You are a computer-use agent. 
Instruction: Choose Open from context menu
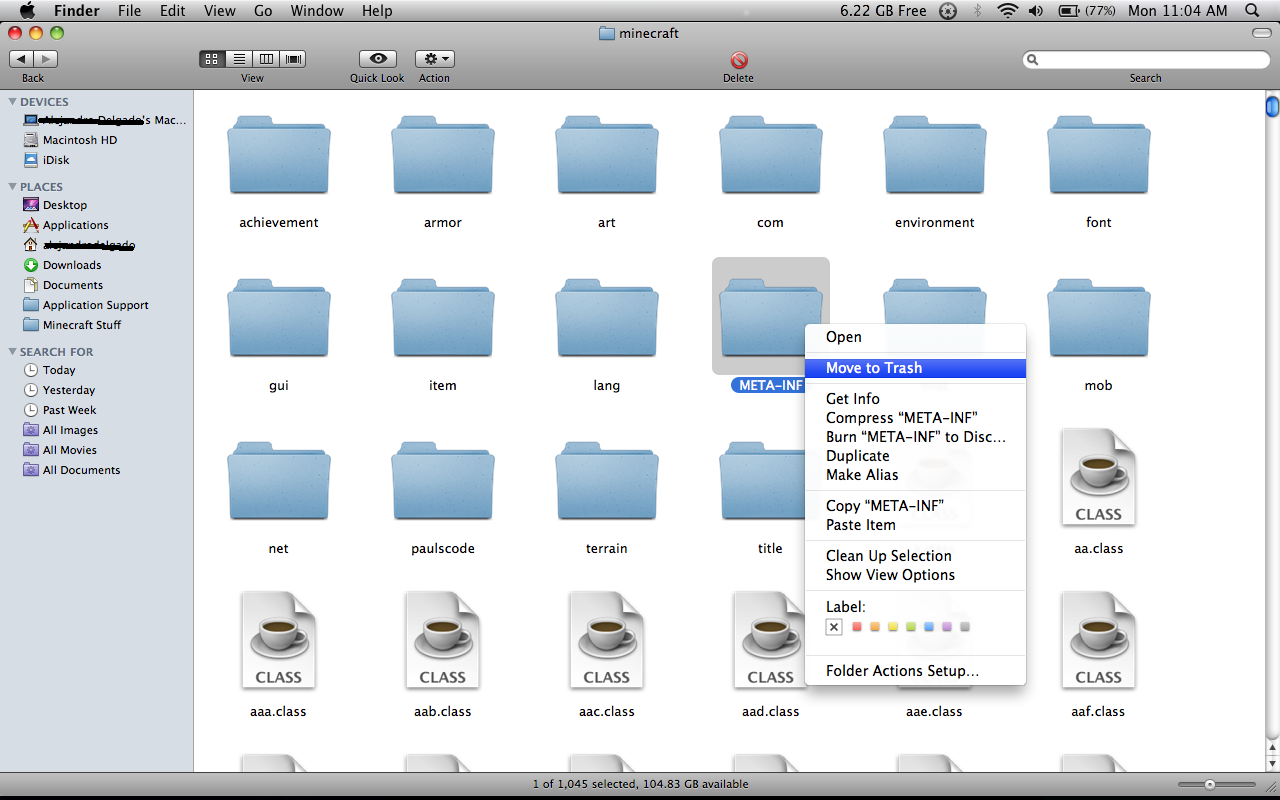coord(915,337)
